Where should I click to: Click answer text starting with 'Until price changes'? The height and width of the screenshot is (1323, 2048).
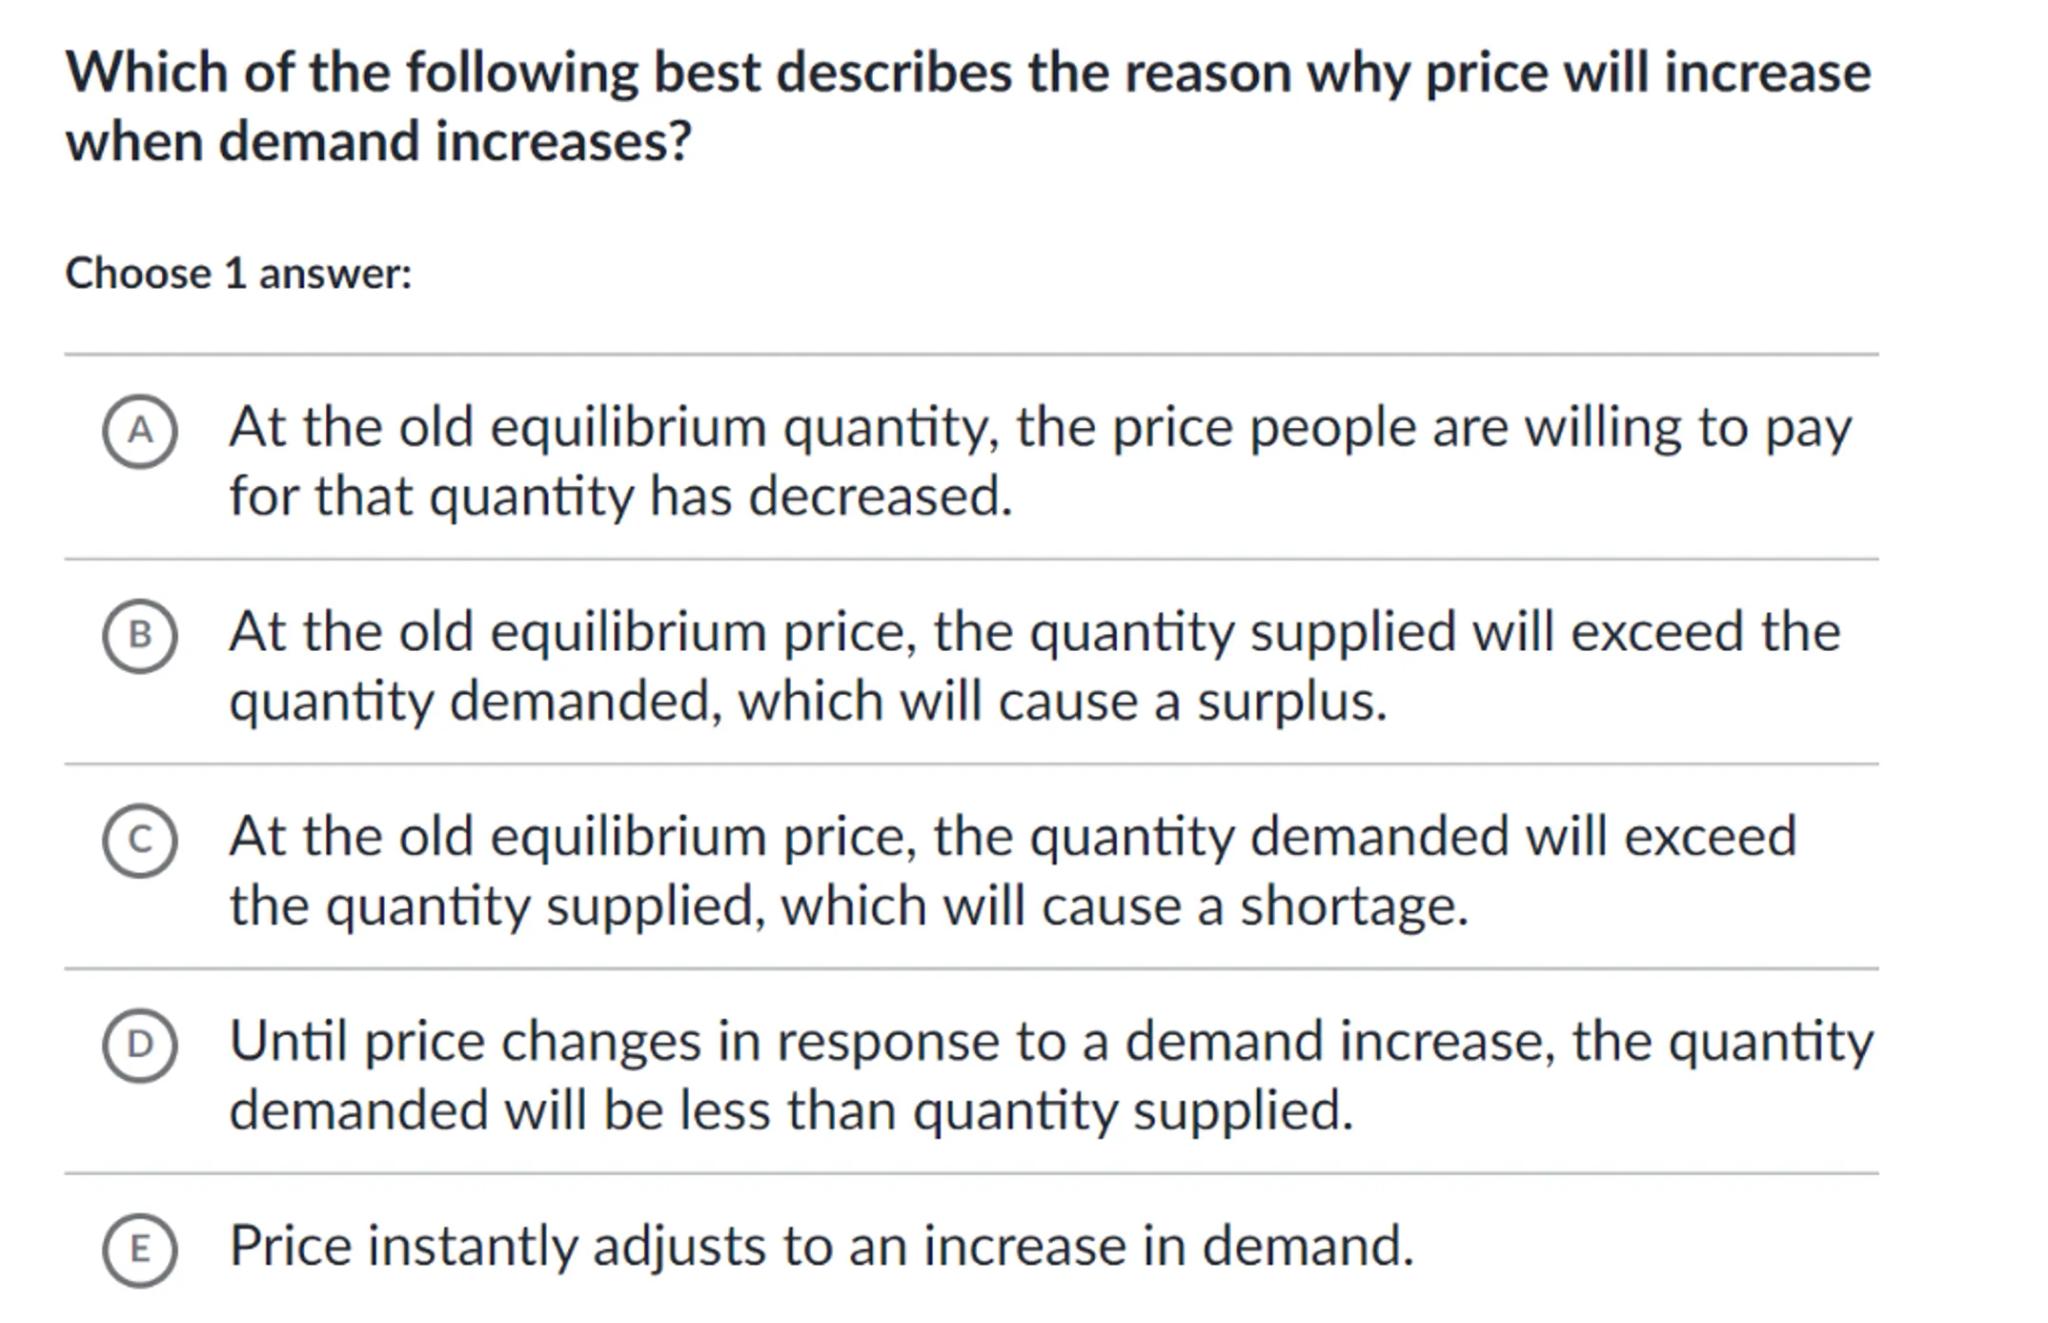1050,1075
